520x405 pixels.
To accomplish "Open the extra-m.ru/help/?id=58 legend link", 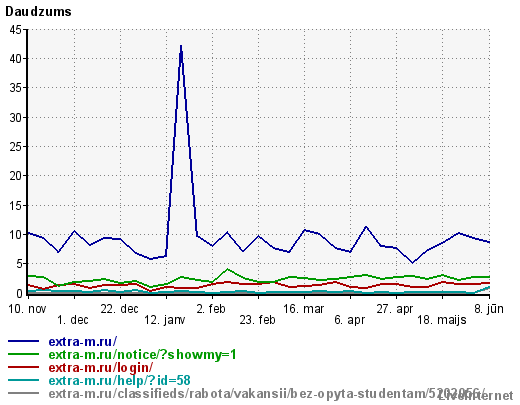I will (119, 380).
